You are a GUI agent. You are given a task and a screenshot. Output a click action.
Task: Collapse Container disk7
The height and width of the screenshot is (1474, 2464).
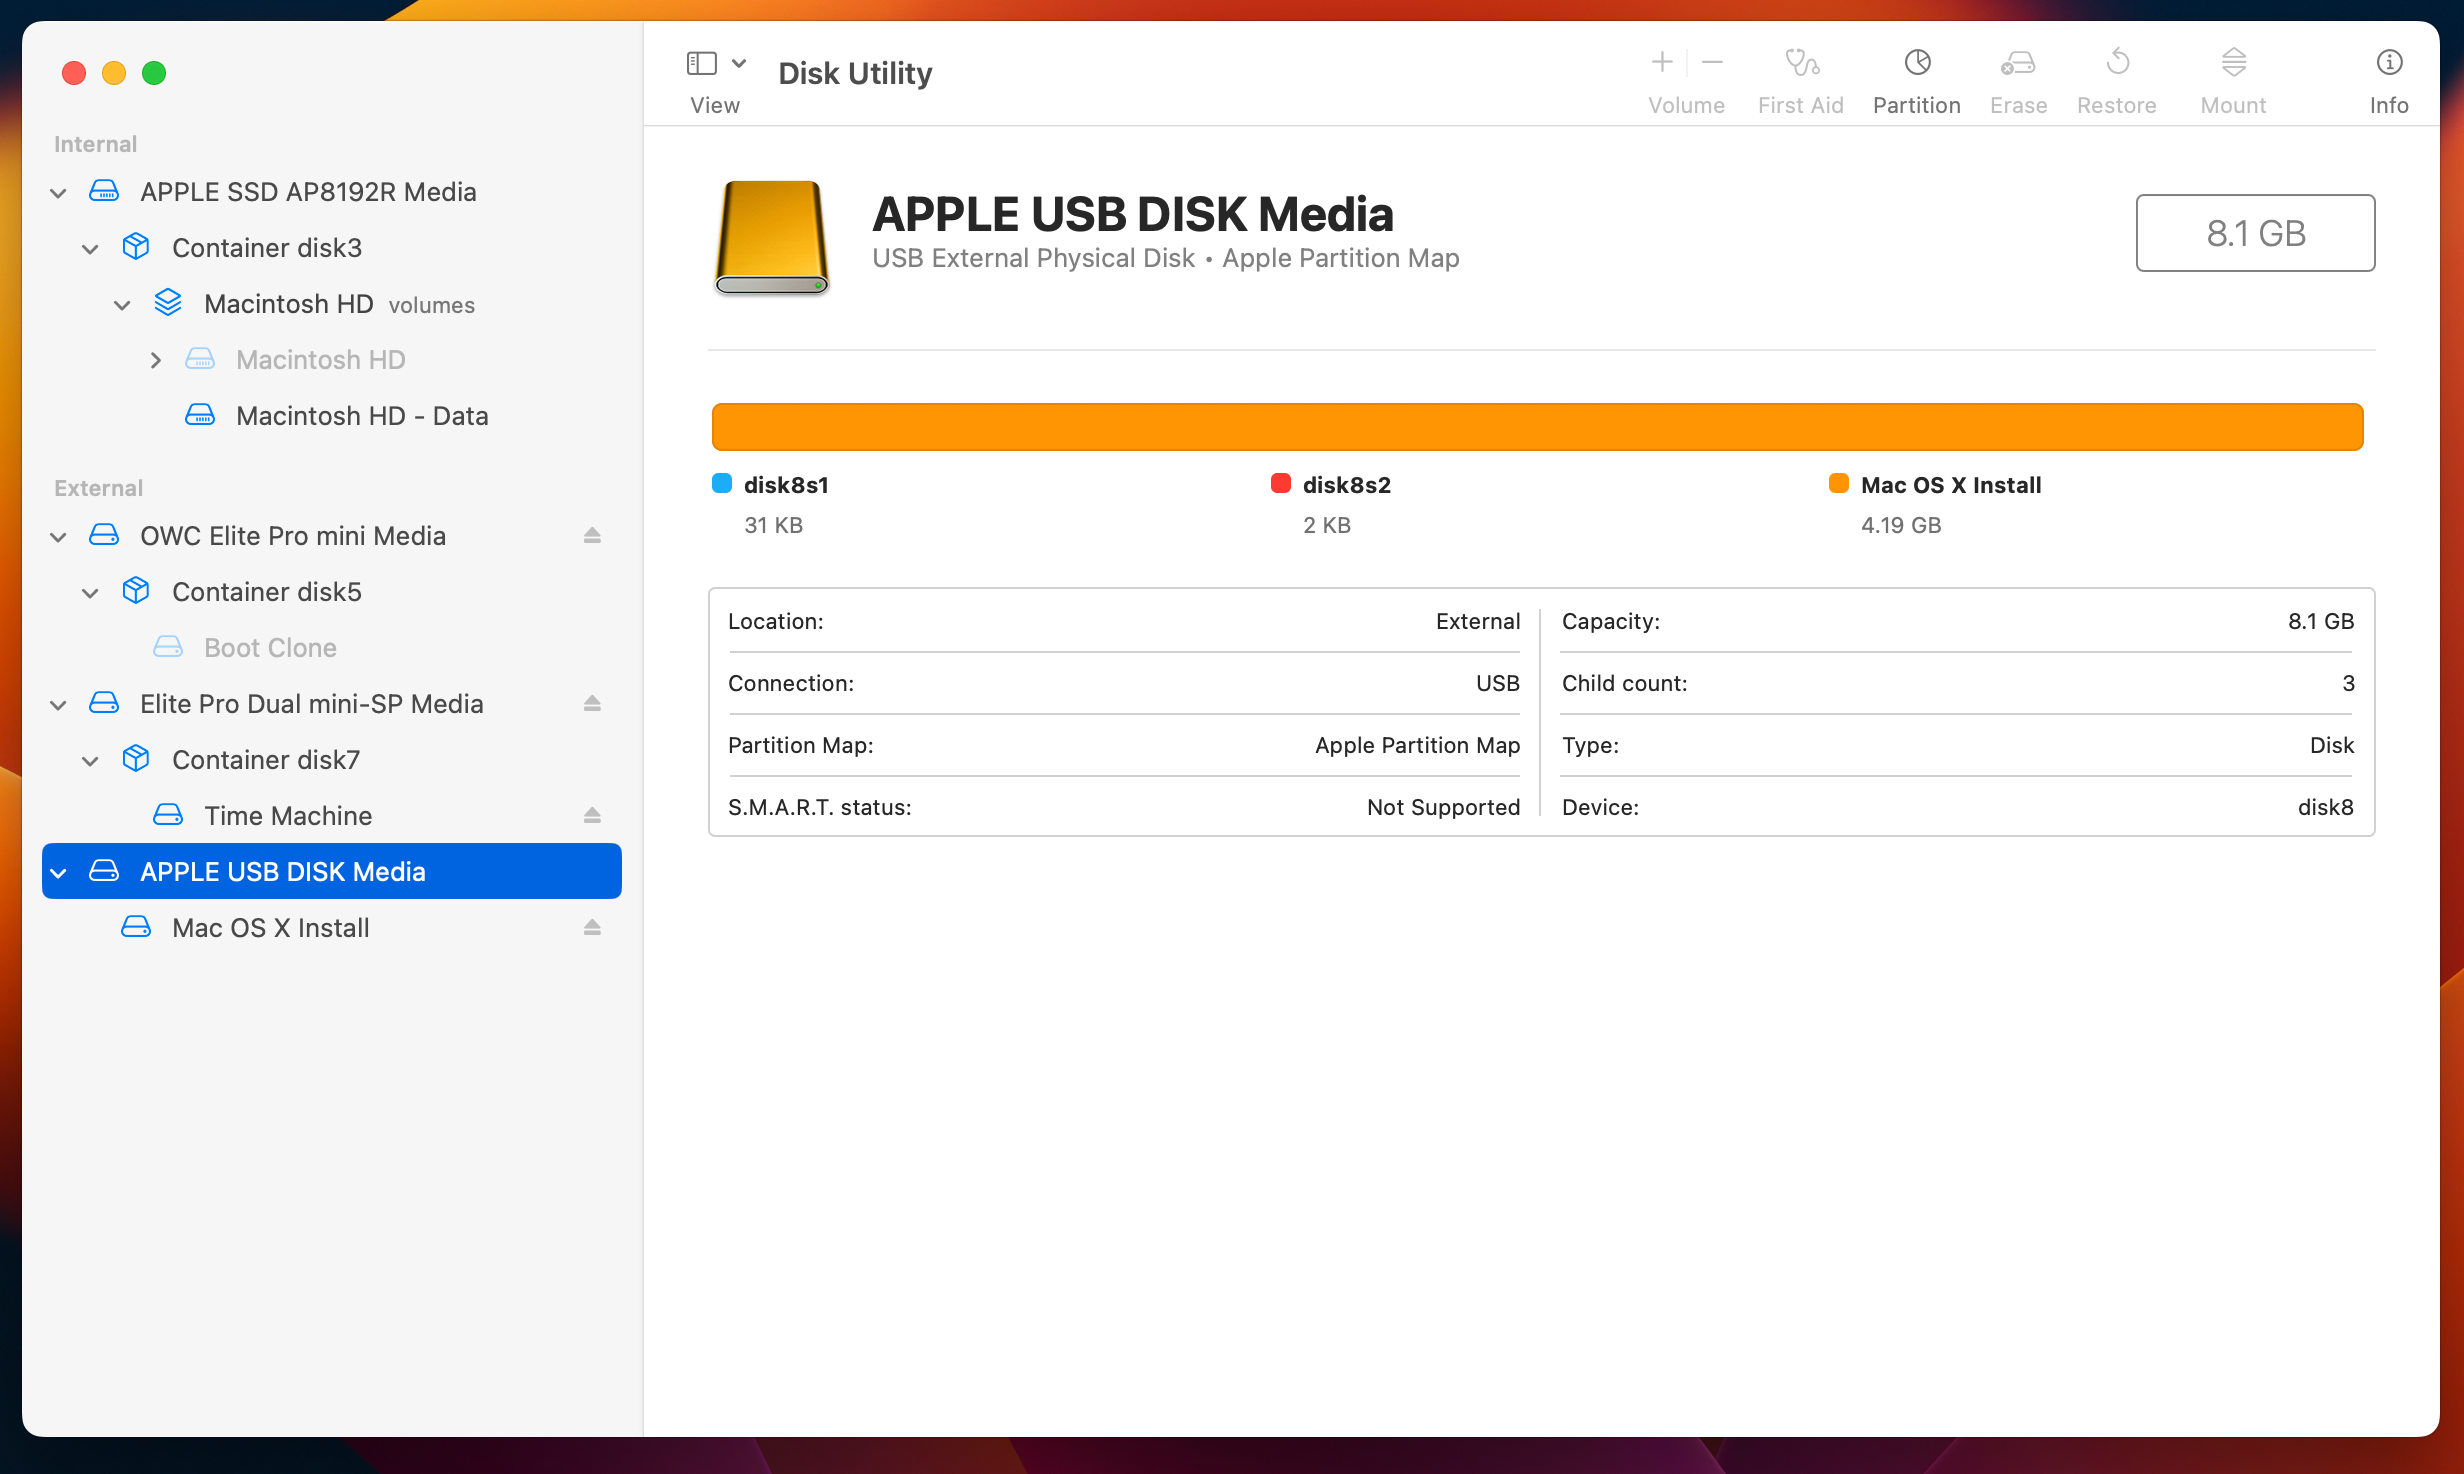point(90,761)
